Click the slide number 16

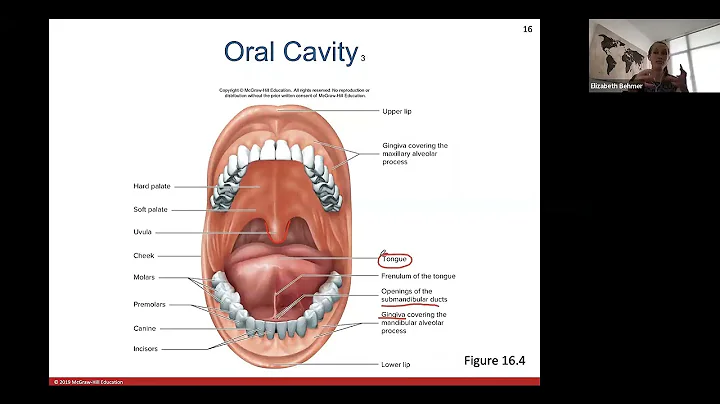528,29
